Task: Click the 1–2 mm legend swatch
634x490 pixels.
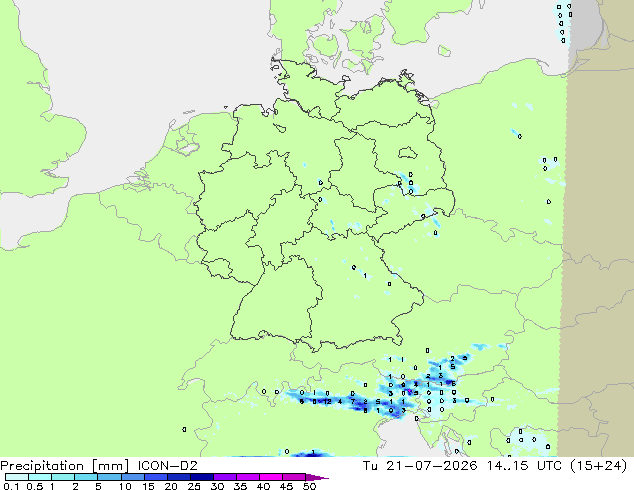Action: 63,477
